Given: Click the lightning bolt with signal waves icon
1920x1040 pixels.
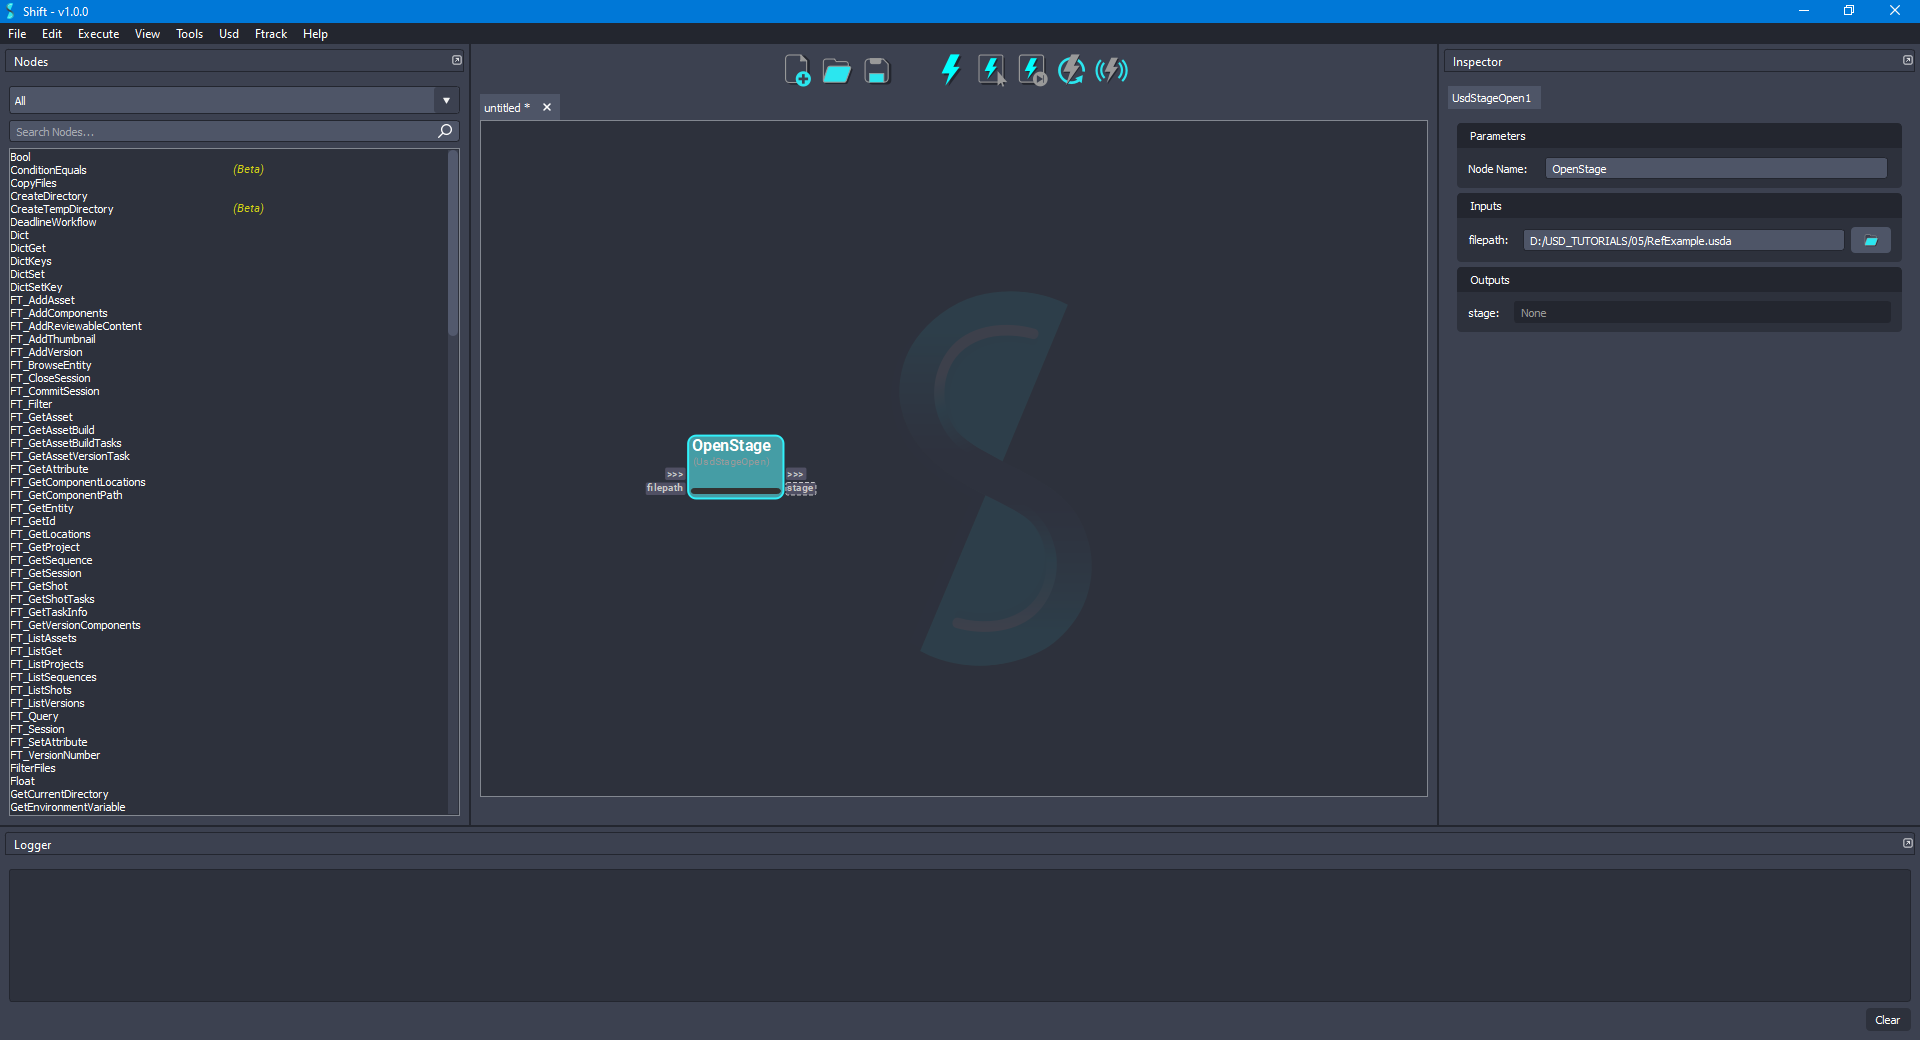Looking at the screenshot, I should (1111, 70).
